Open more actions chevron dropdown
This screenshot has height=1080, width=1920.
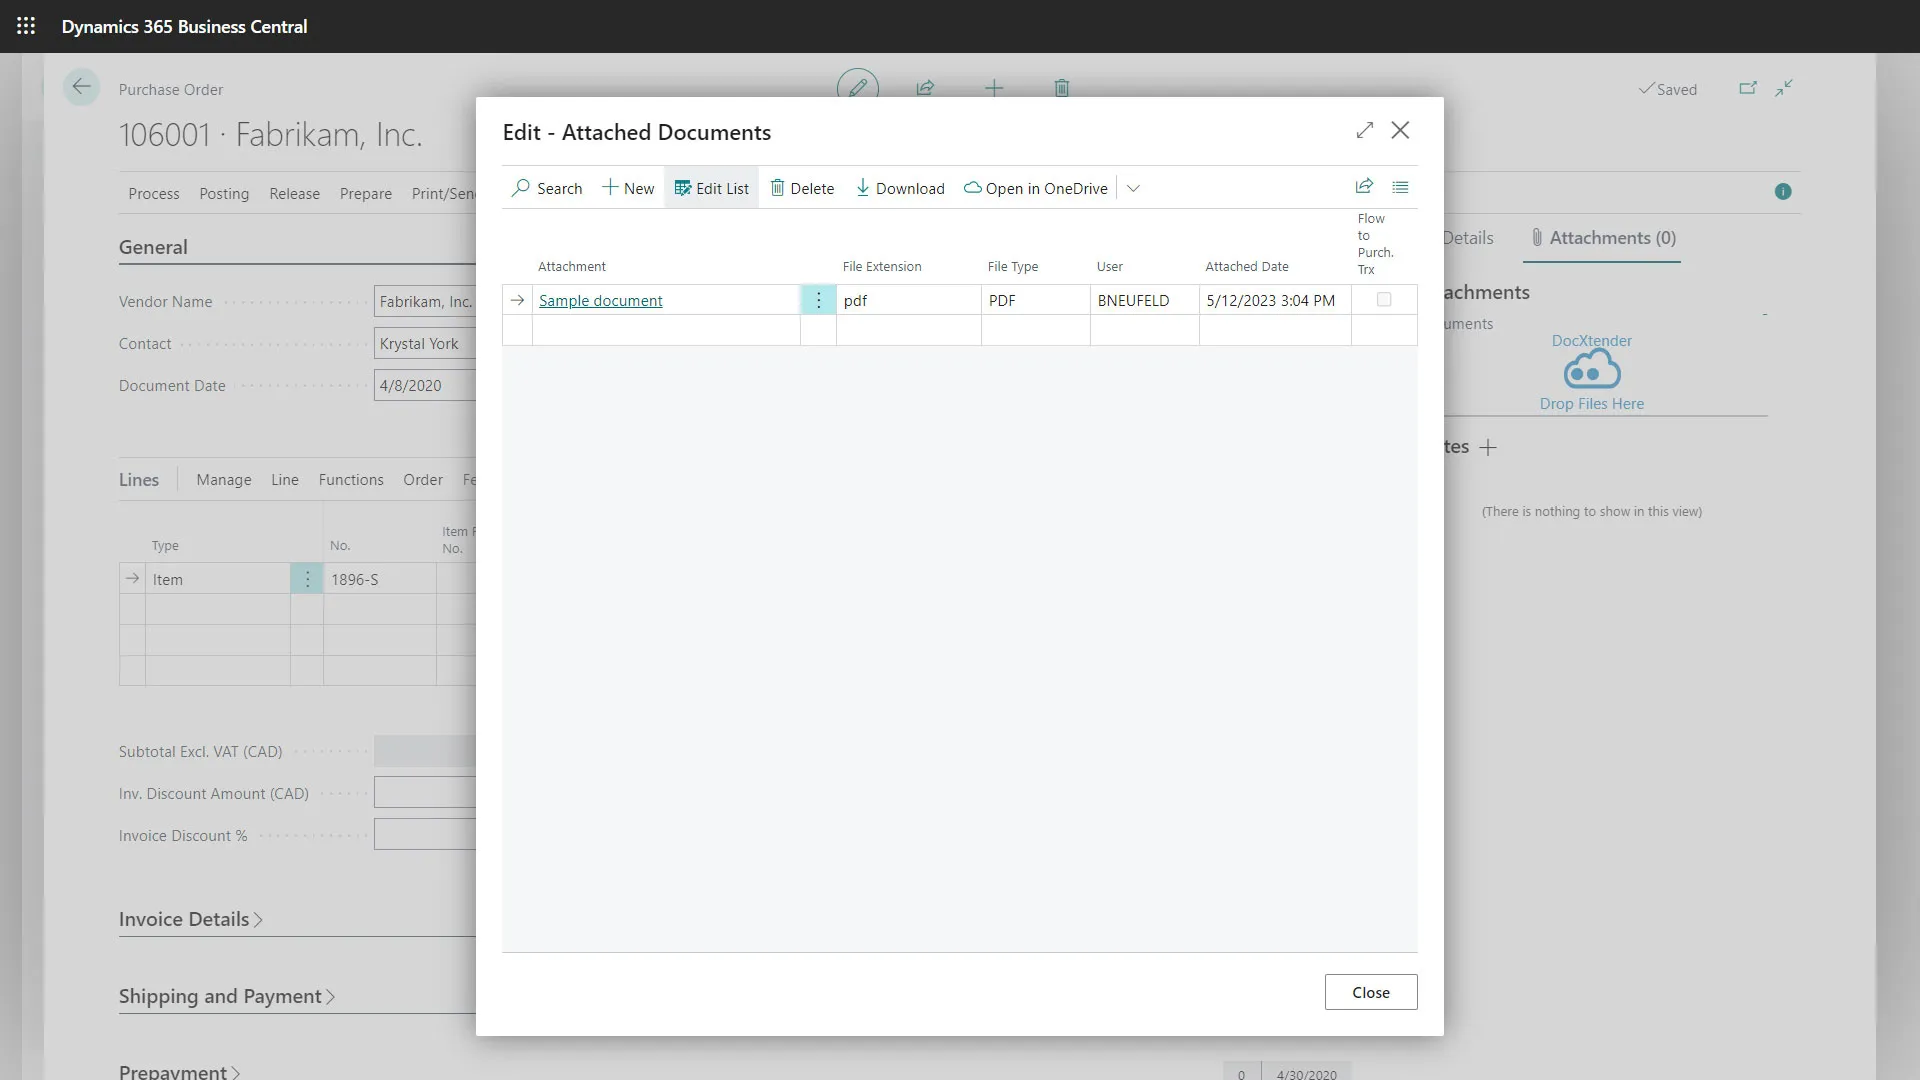click(1133, 188)
